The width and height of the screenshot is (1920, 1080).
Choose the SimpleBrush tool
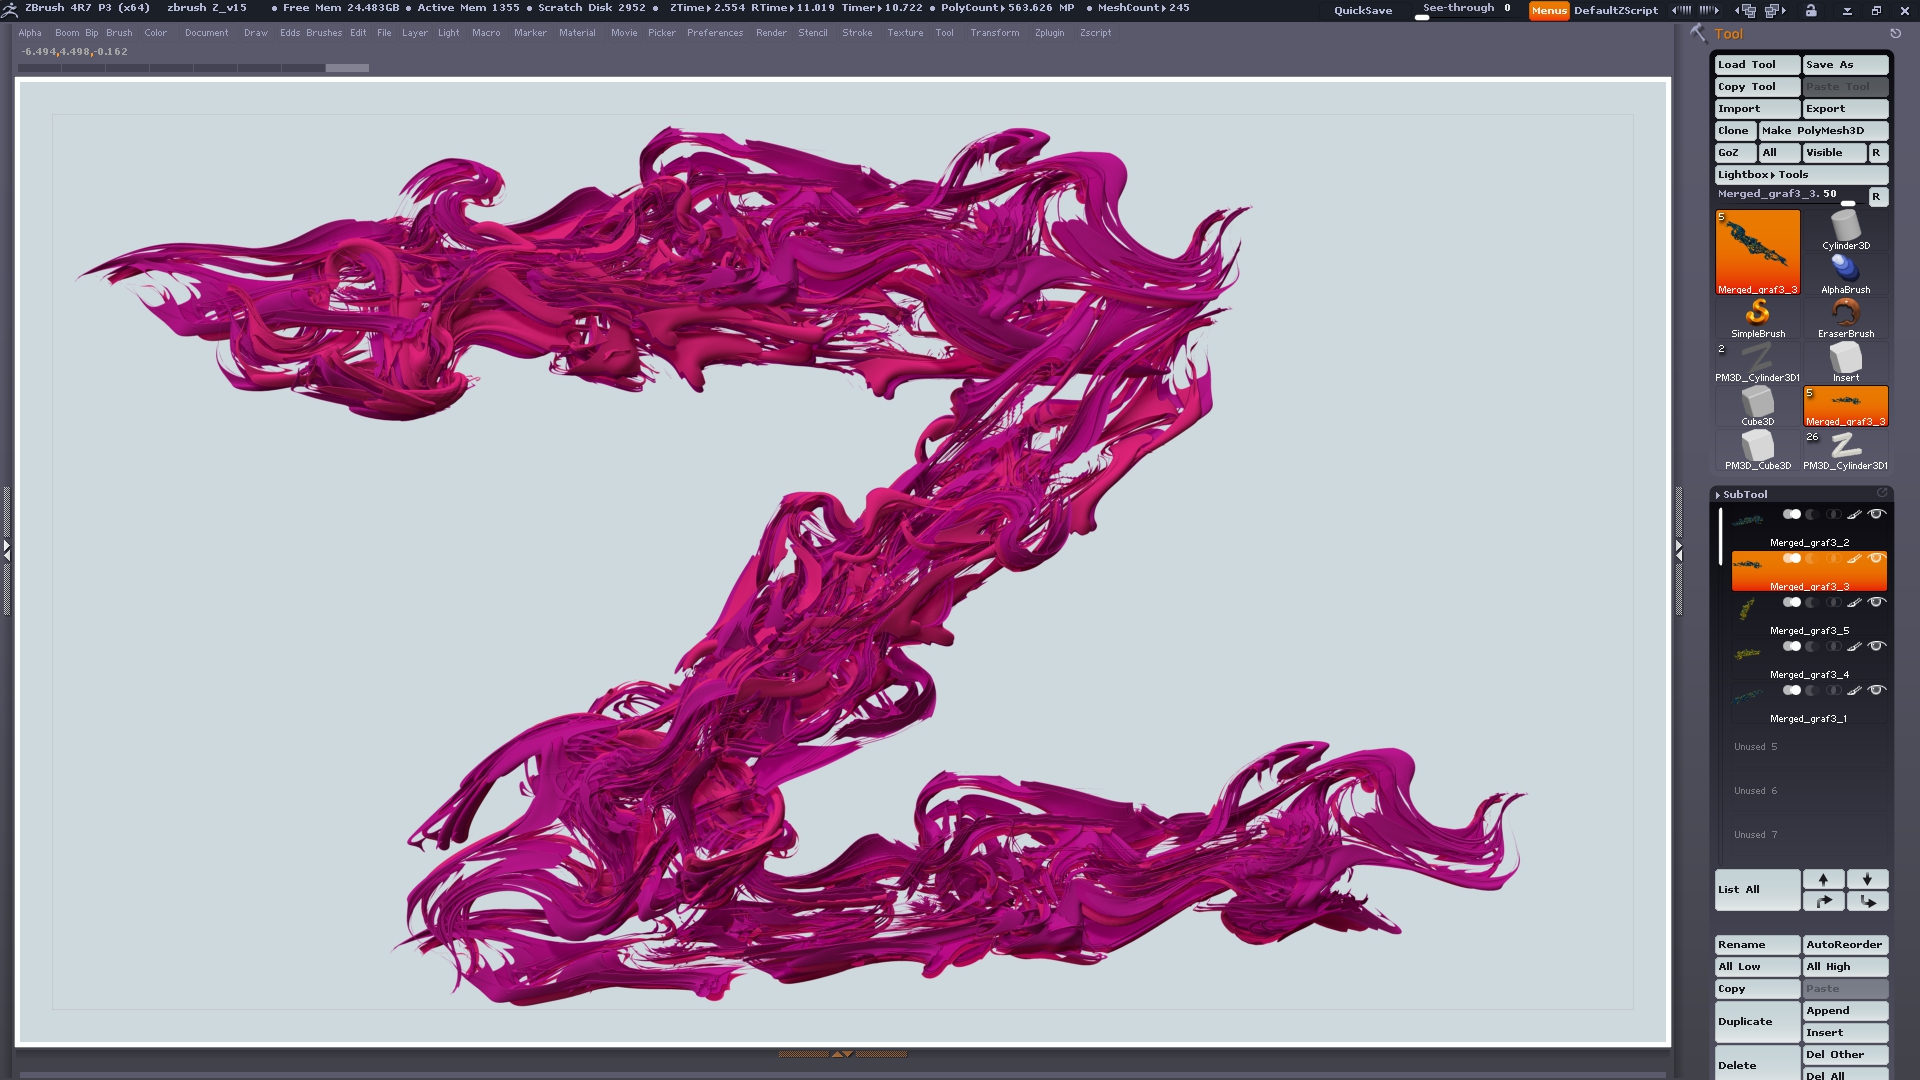1757,317
